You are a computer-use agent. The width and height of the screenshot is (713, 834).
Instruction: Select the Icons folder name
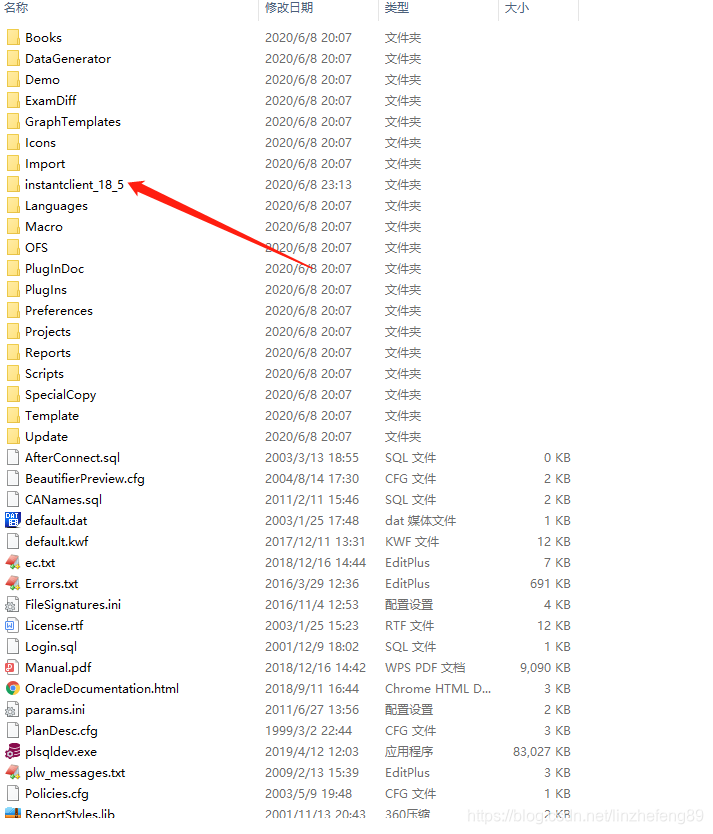40,143
